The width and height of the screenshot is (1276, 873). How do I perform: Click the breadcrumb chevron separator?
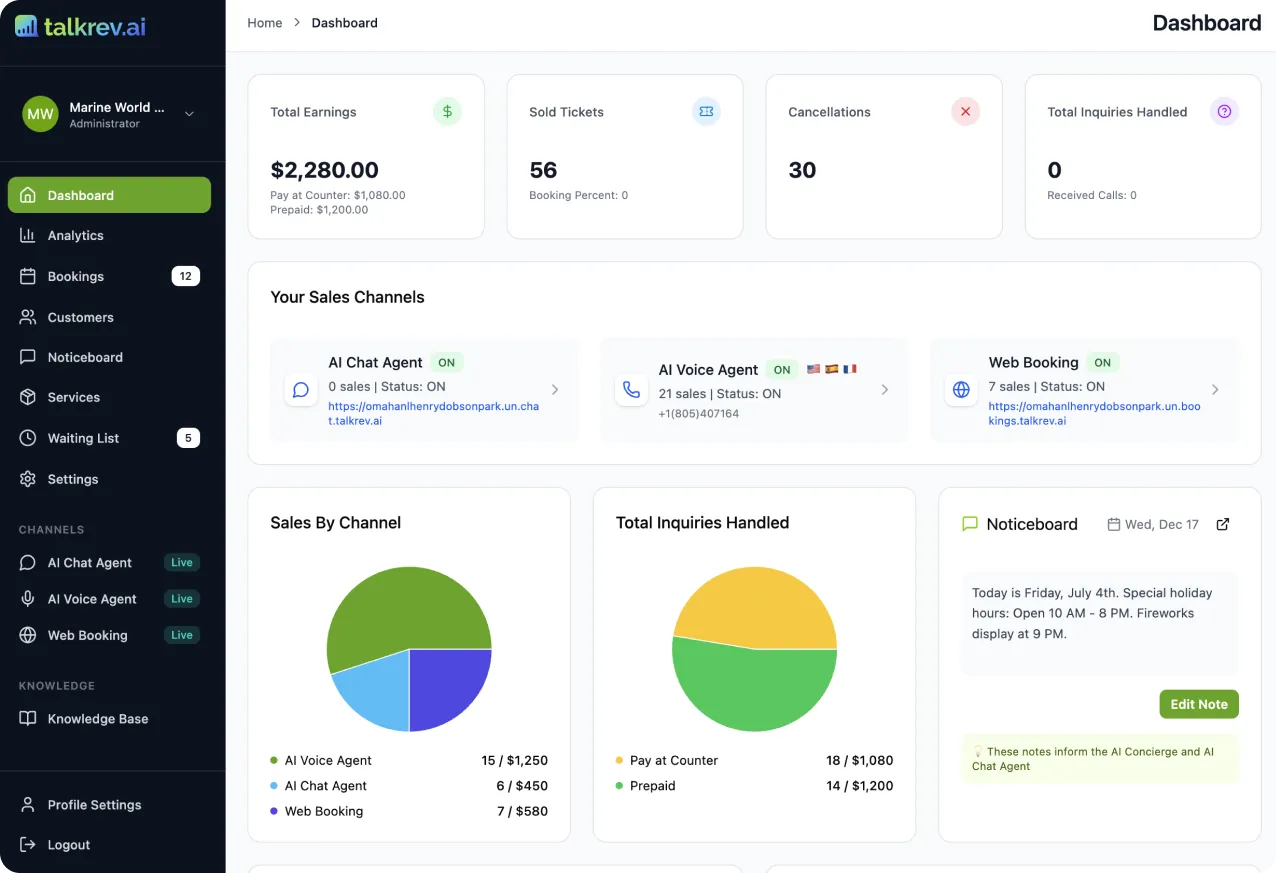tap(297, 23)
